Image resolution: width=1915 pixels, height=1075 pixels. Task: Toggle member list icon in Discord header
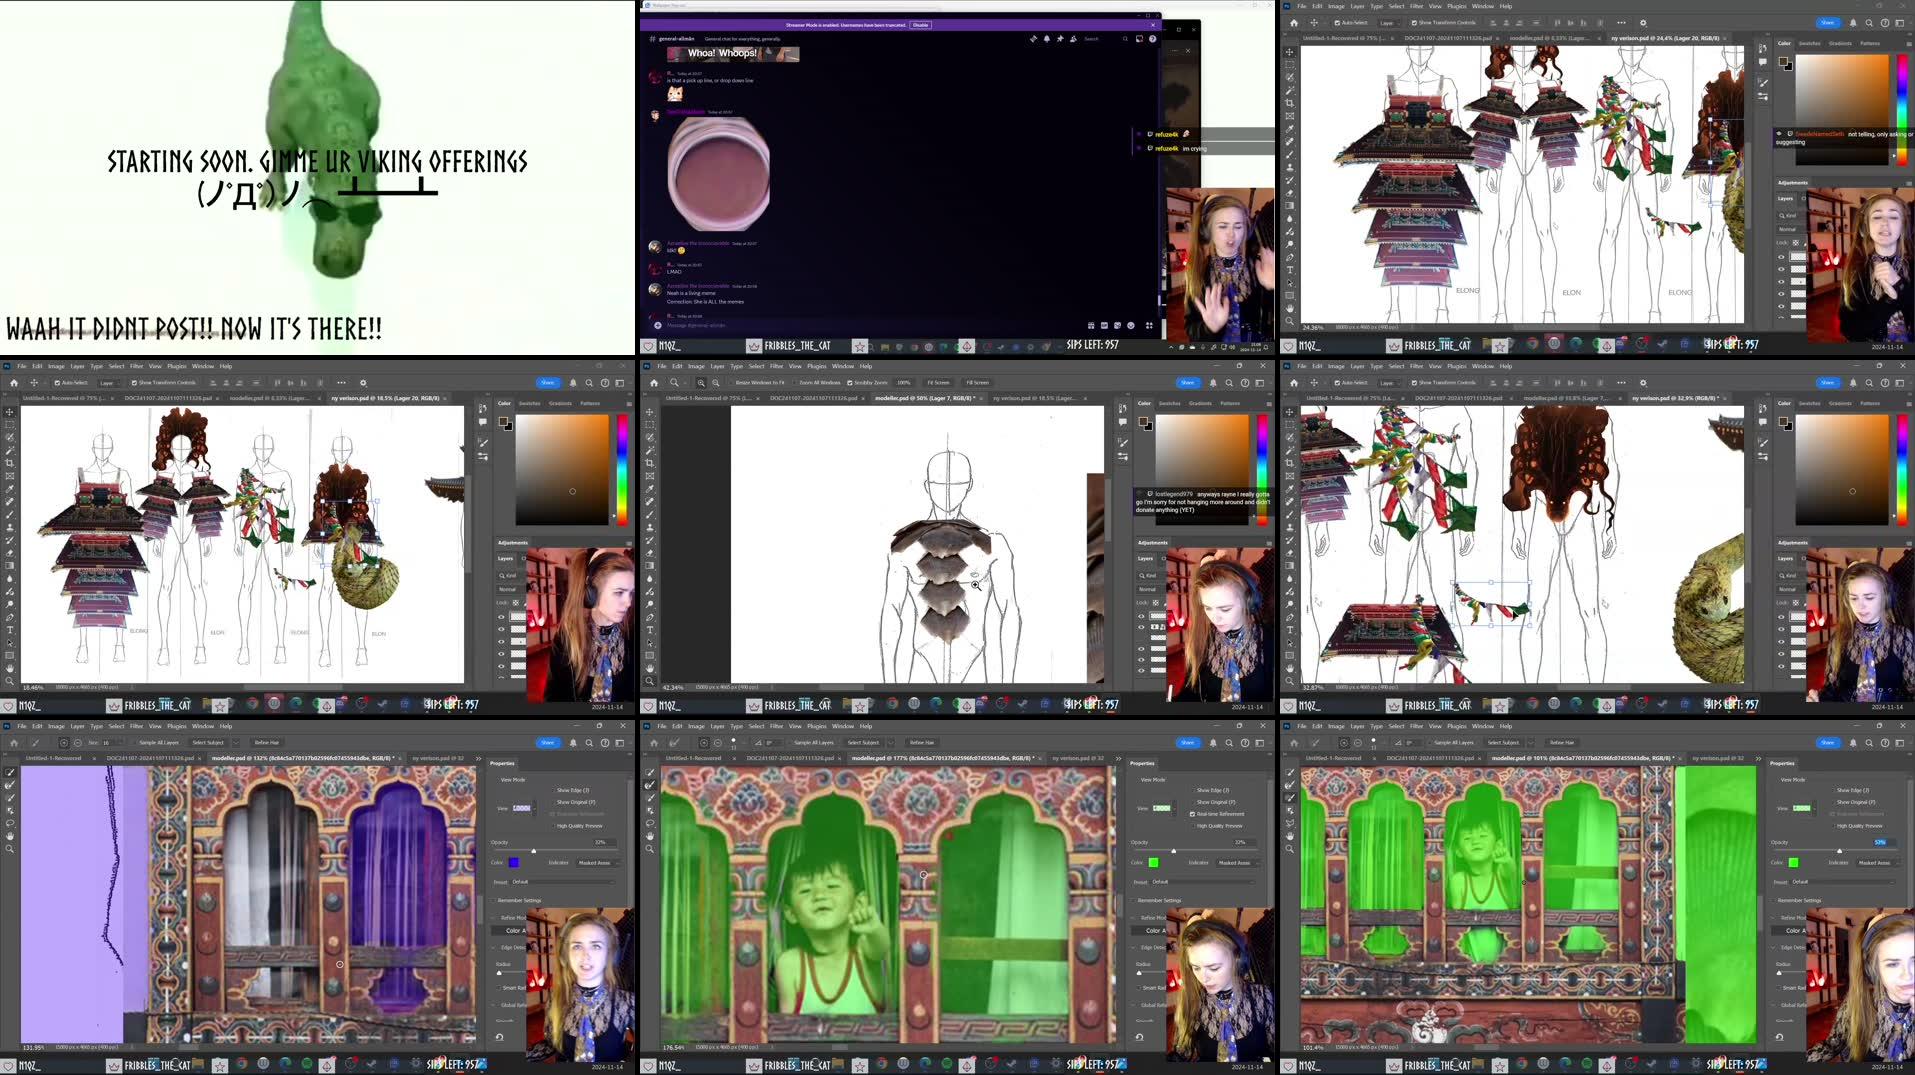[x=1074, y=39]
